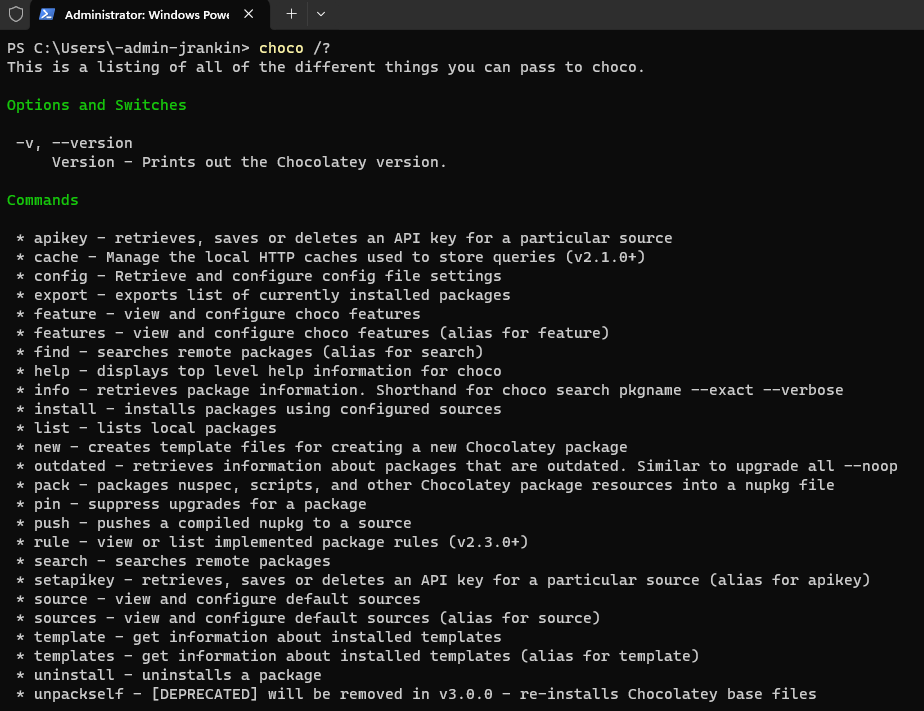Click the 'search' command entry

point(60,561)
